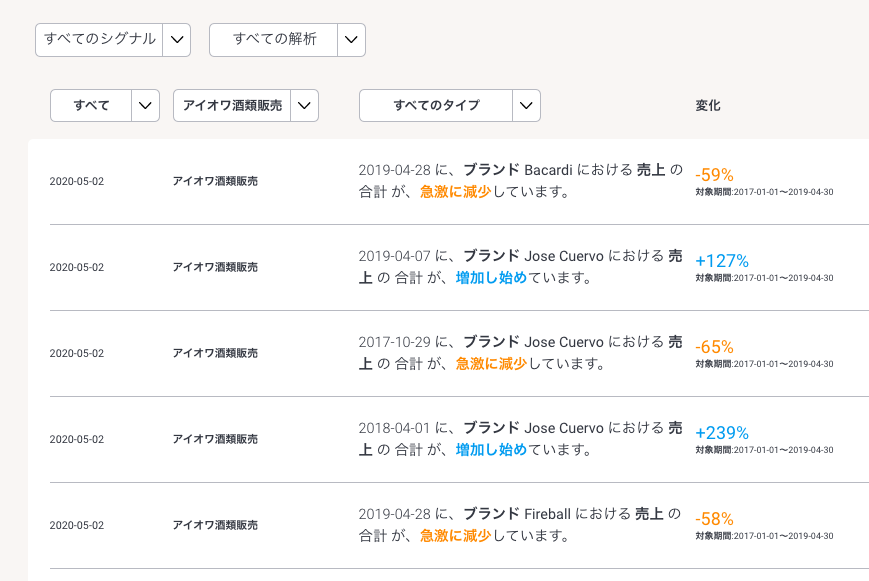869x581 pixels.
Task: Click the -59% change value
Action: 714,174
